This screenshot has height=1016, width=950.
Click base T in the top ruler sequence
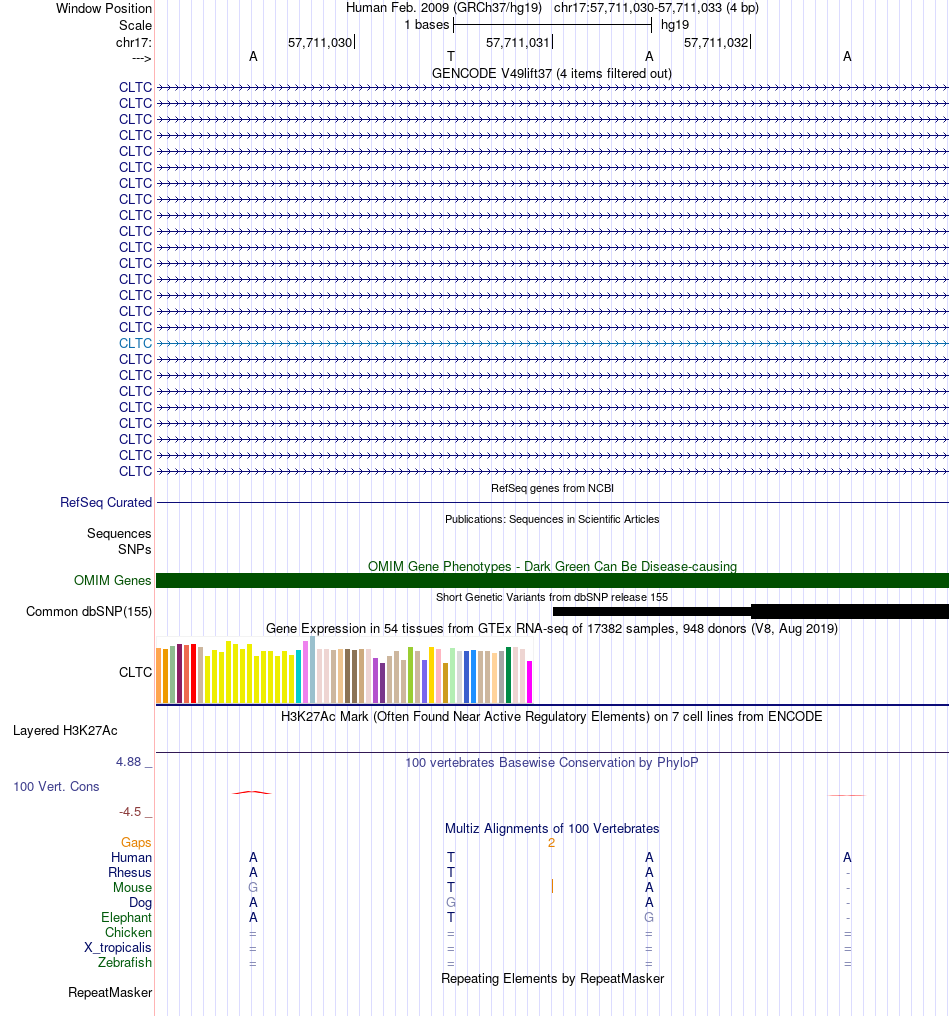pyautogui.click(x=451, y=56)
